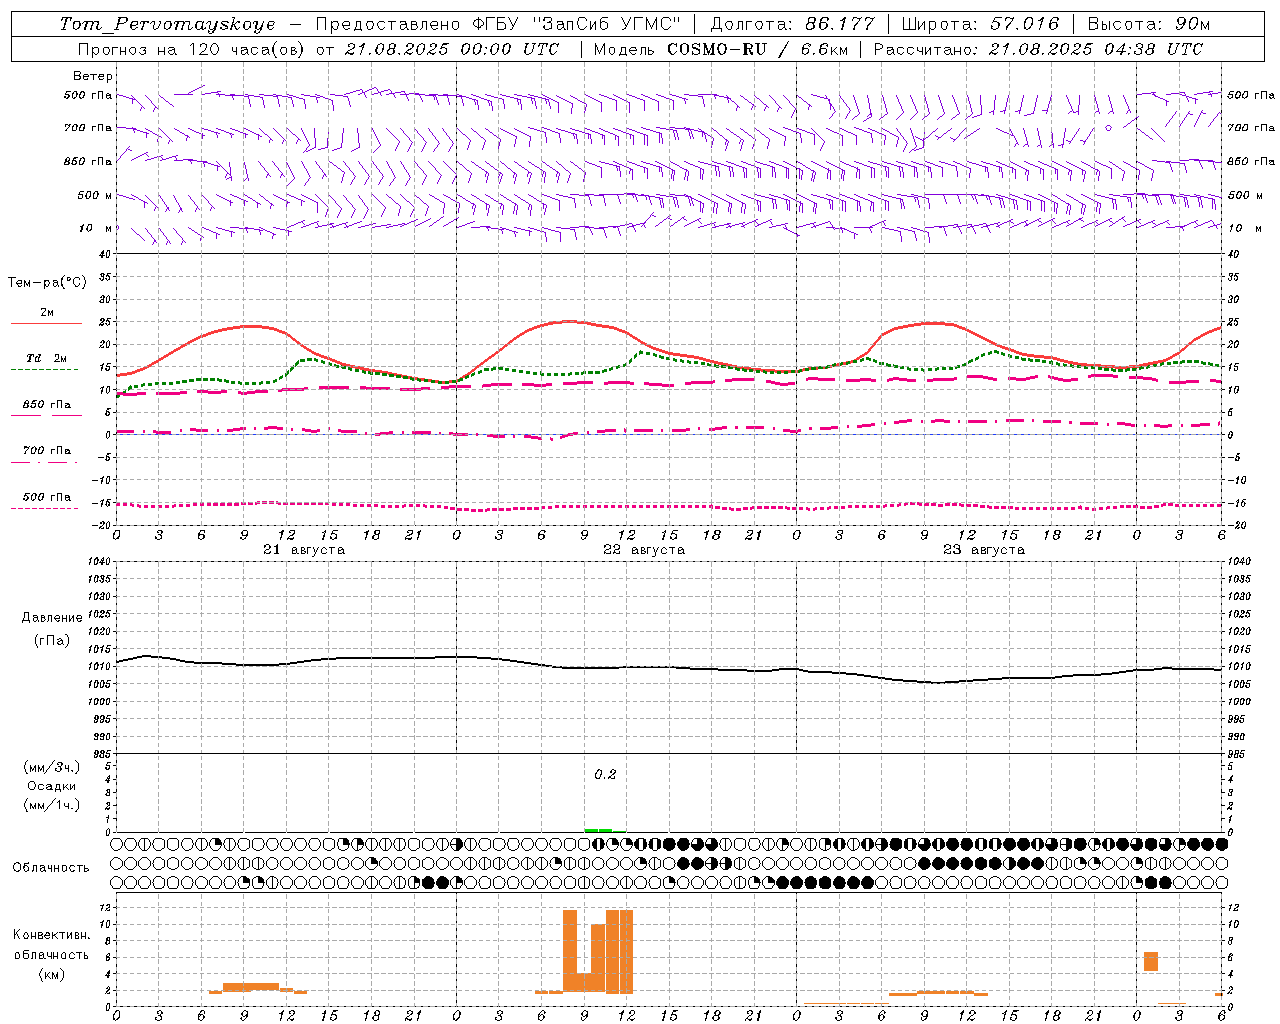The width and height of the screenshot is (1280, 1024).
Task: Select the longitude value "Долгота: 86.177"
Action: click(792, 24)
